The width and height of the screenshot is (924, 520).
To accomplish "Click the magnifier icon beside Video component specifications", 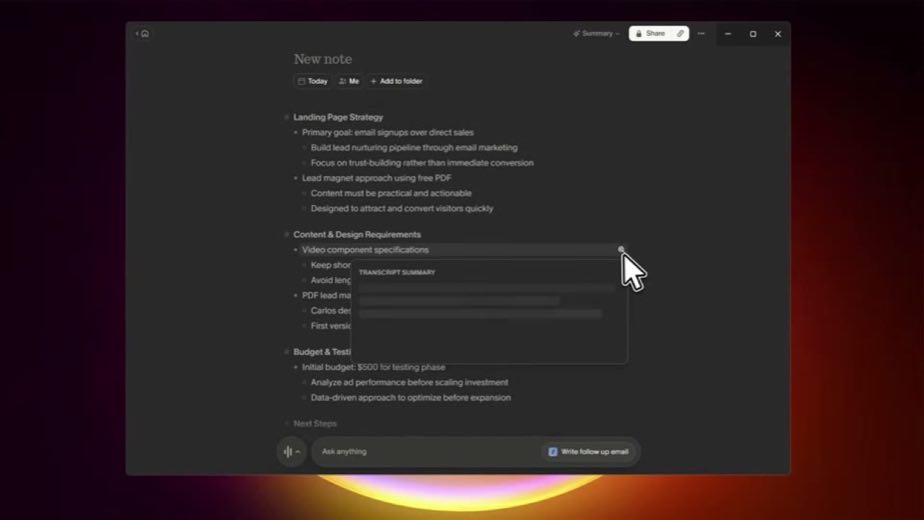I will [x=621, y=249].
